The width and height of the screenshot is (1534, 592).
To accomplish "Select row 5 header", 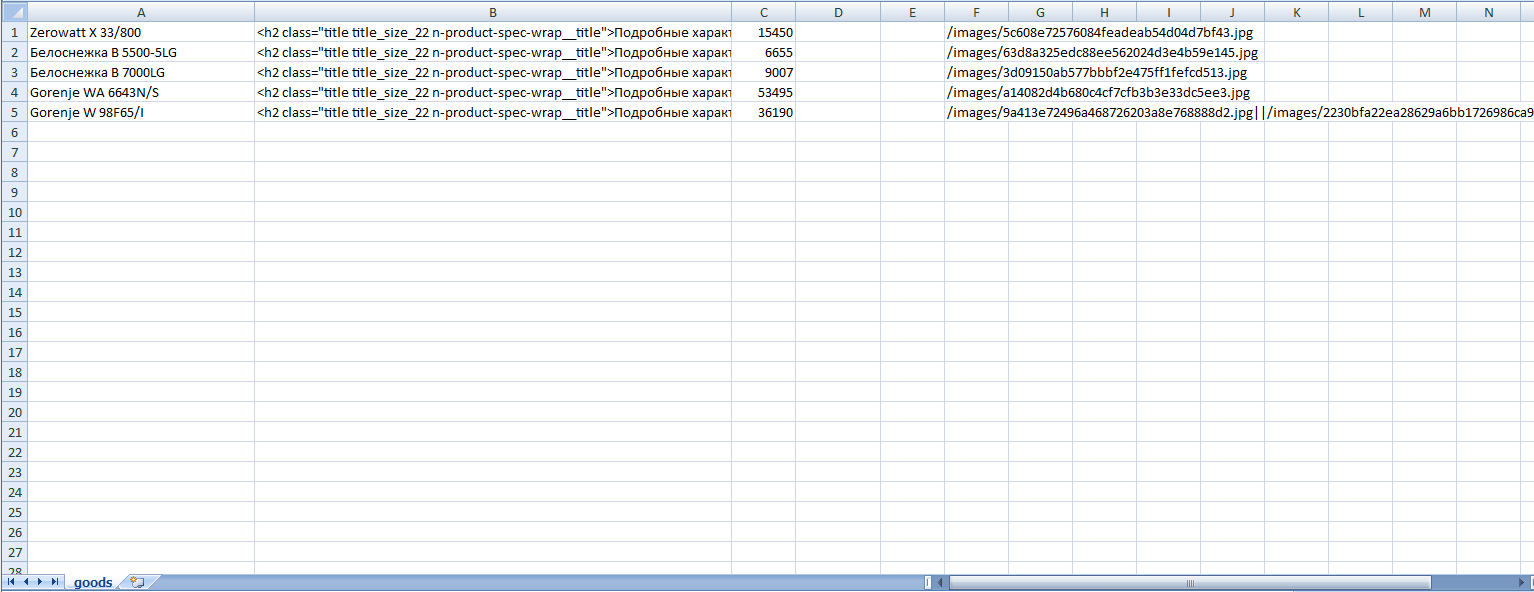I will pos(13,112).
